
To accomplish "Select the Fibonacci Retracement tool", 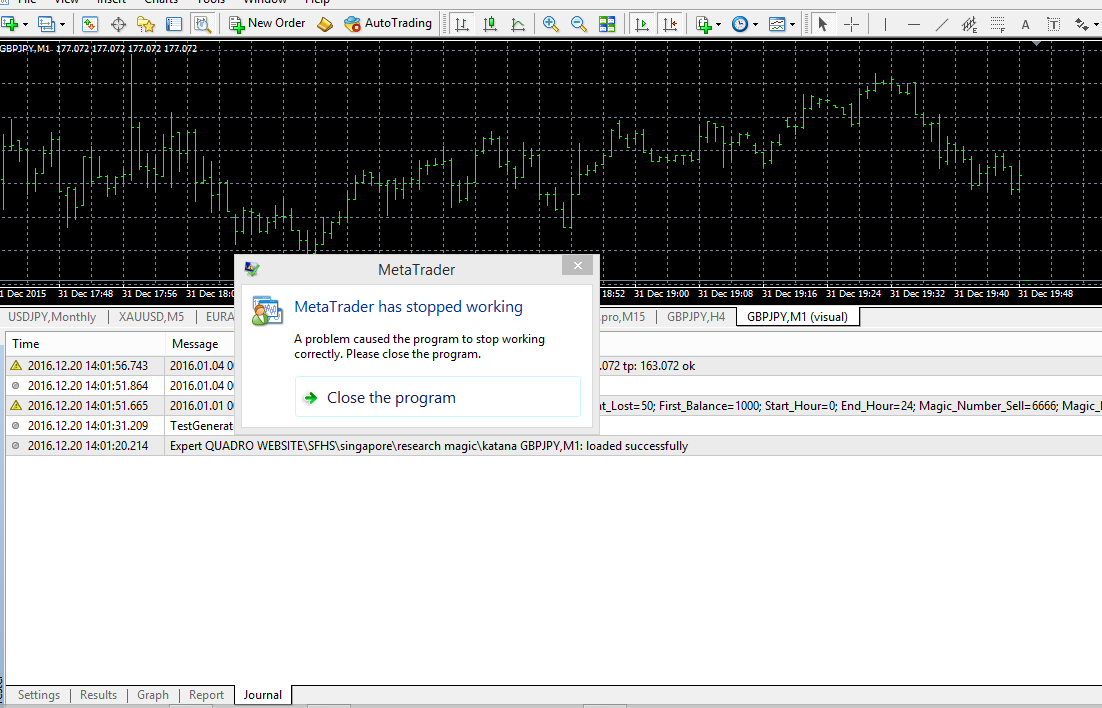I will [x=998, y=25].
